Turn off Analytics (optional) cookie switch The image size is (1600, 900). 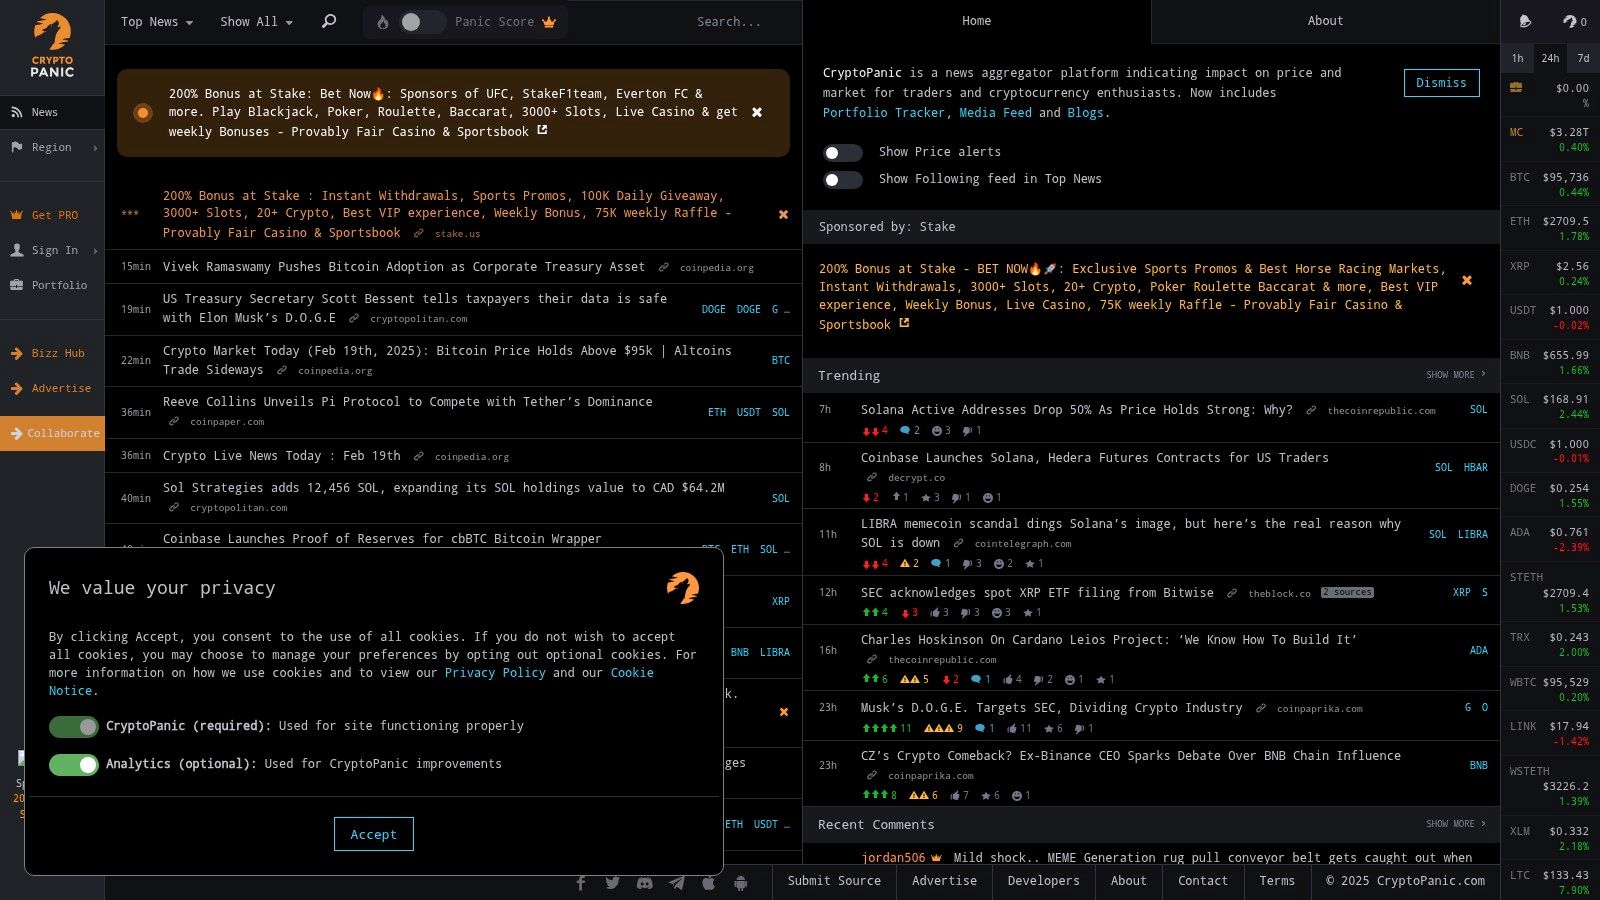point(74,764)
